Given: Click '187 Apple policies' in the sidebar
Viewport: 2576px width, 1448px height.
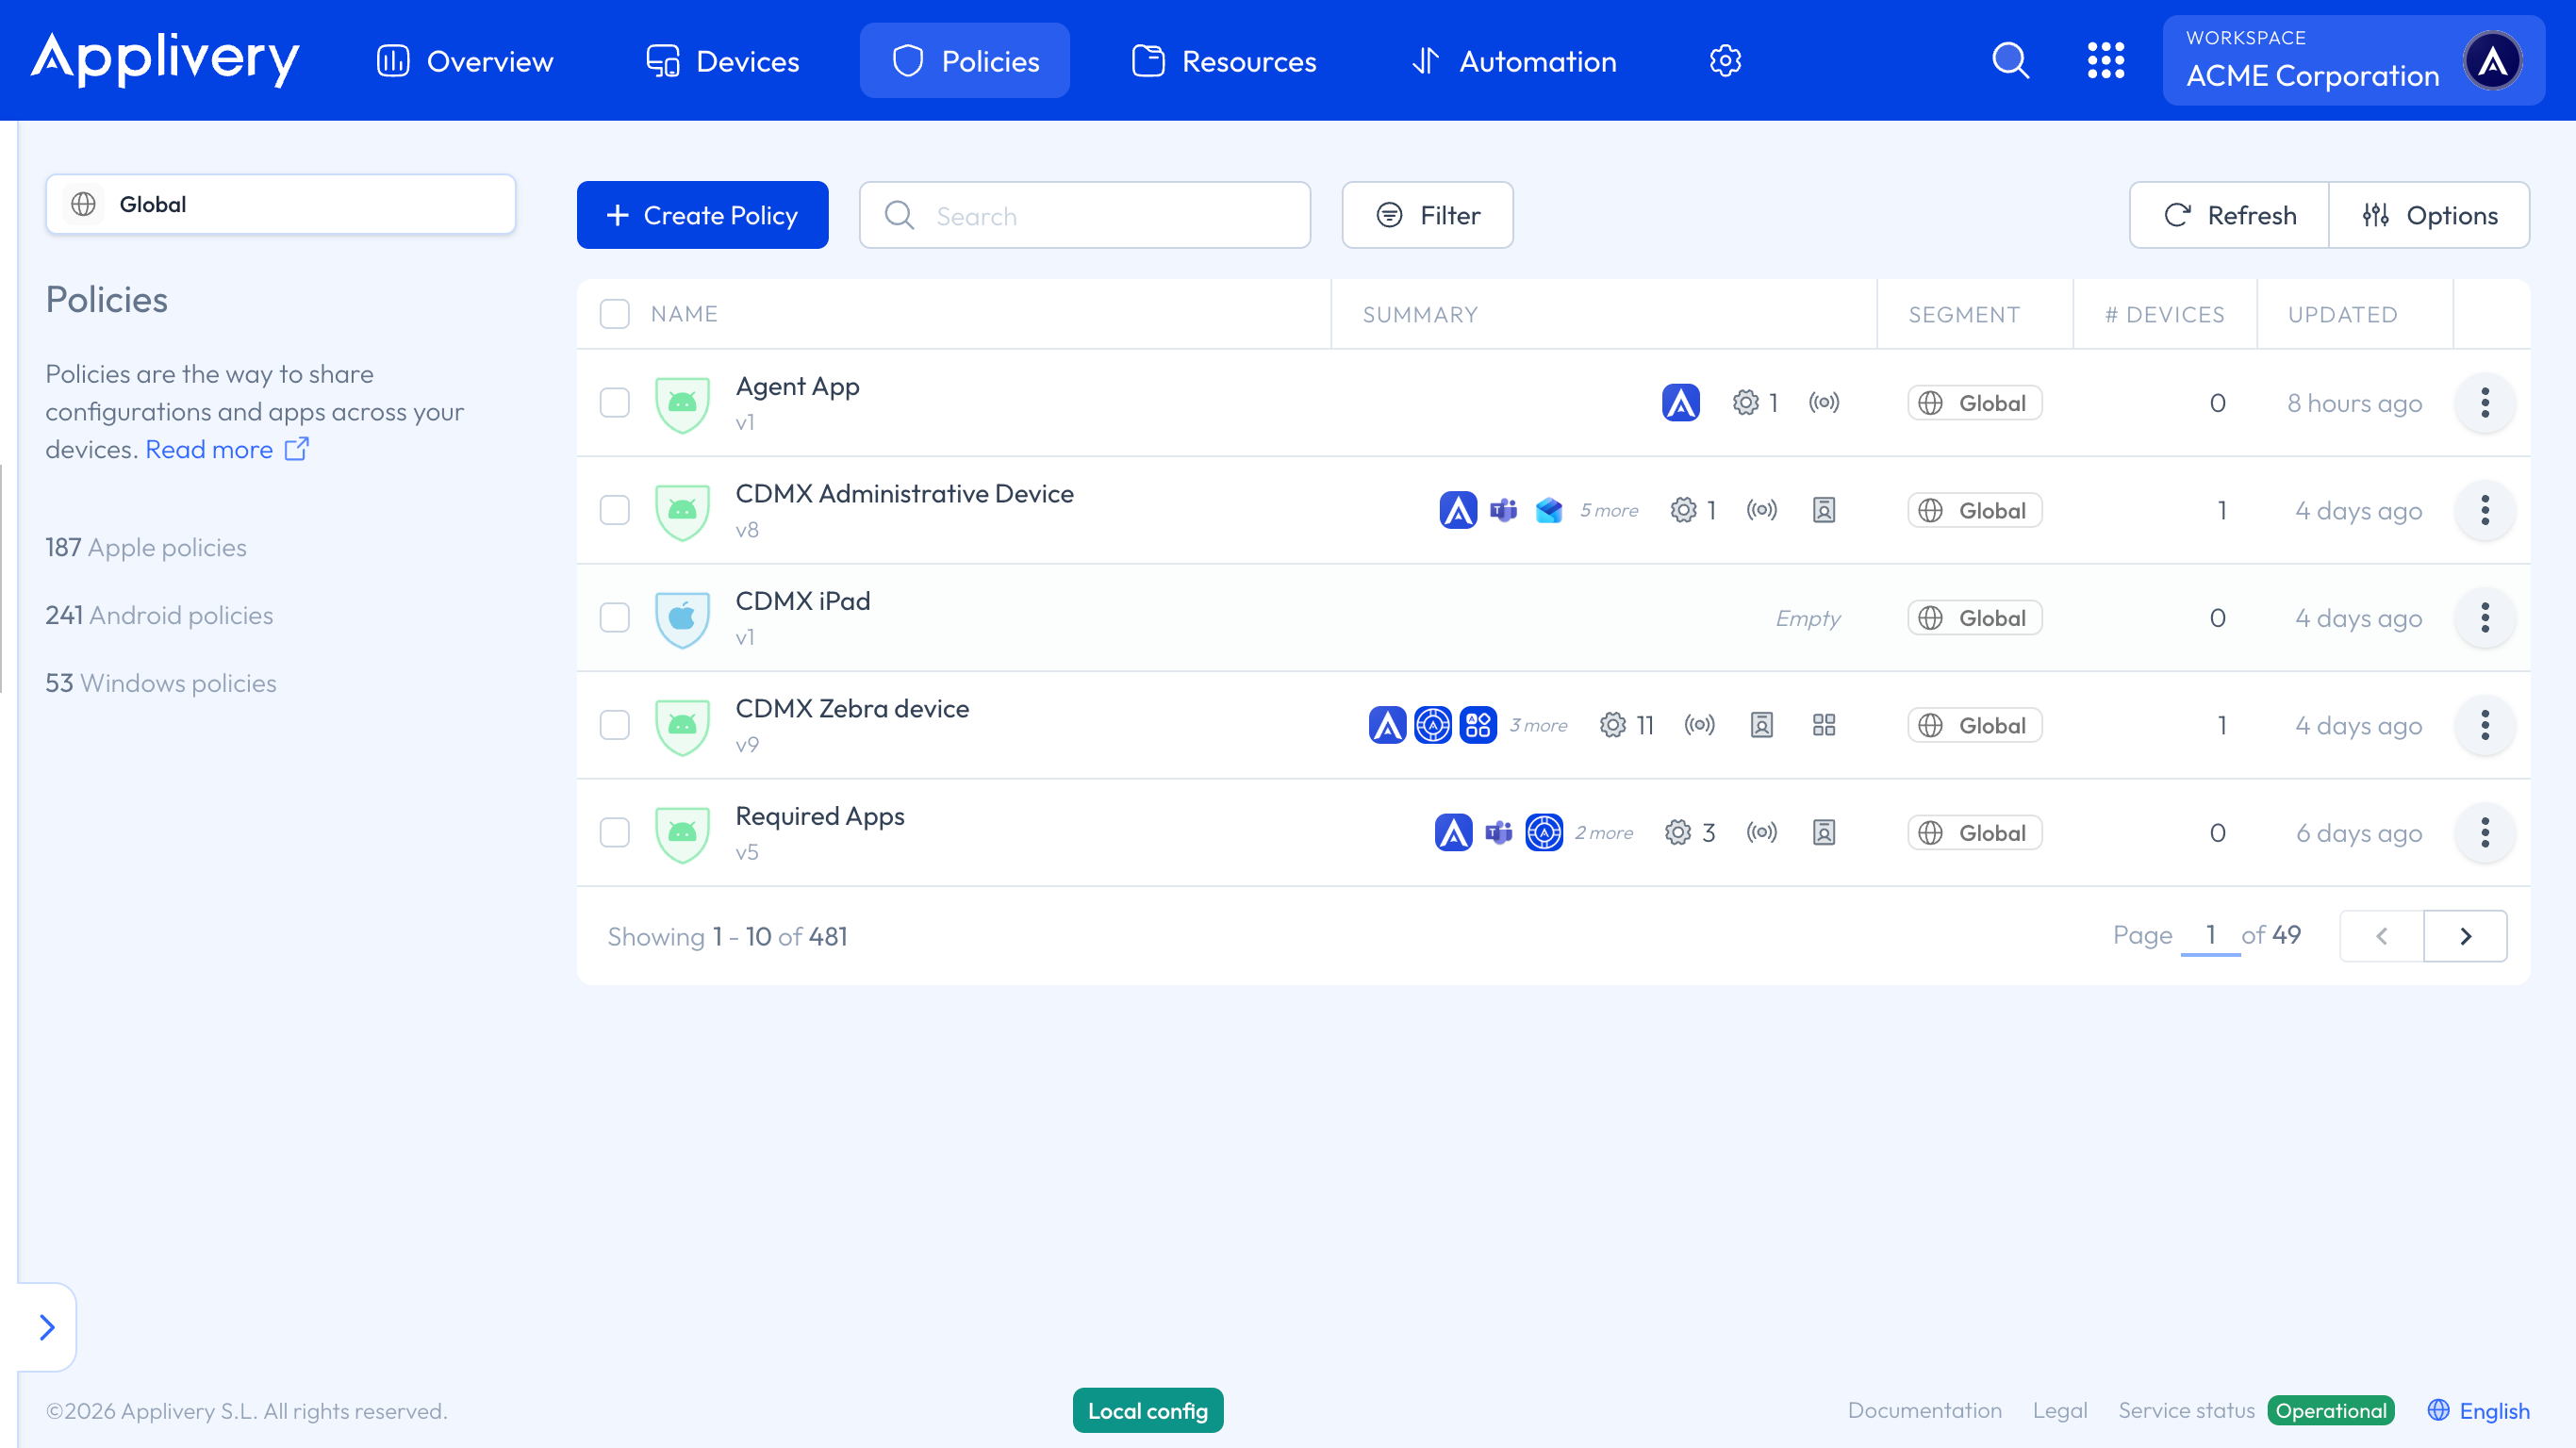Looking at the screenshot, I should (x=146, y=547).
